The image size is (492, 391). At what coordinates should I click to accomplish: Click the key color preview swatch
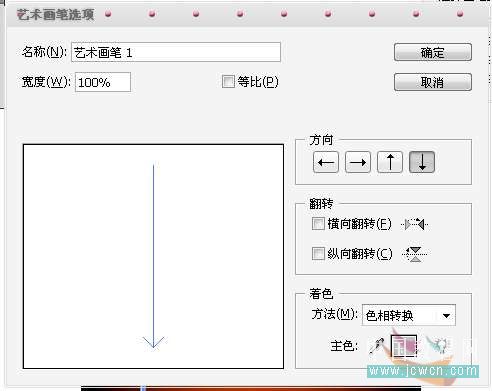tap(404, 346)
